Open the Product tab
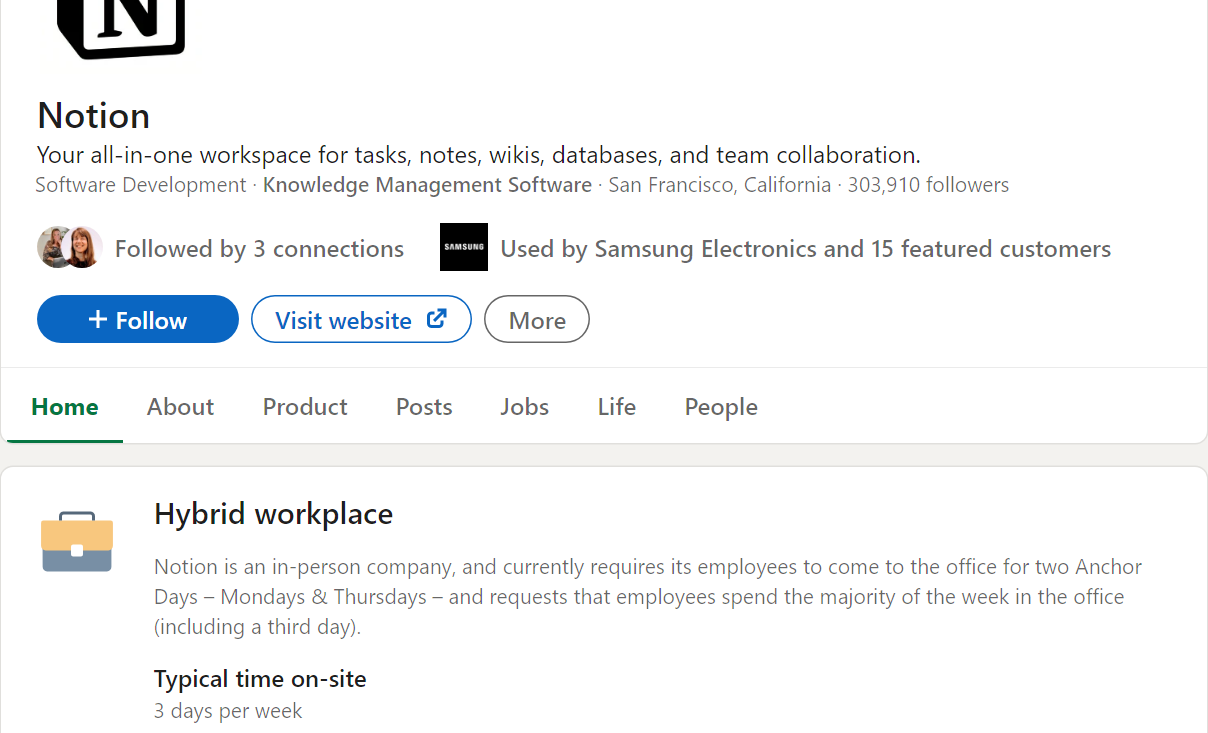 pyautogui.click(x=305, y=407)
